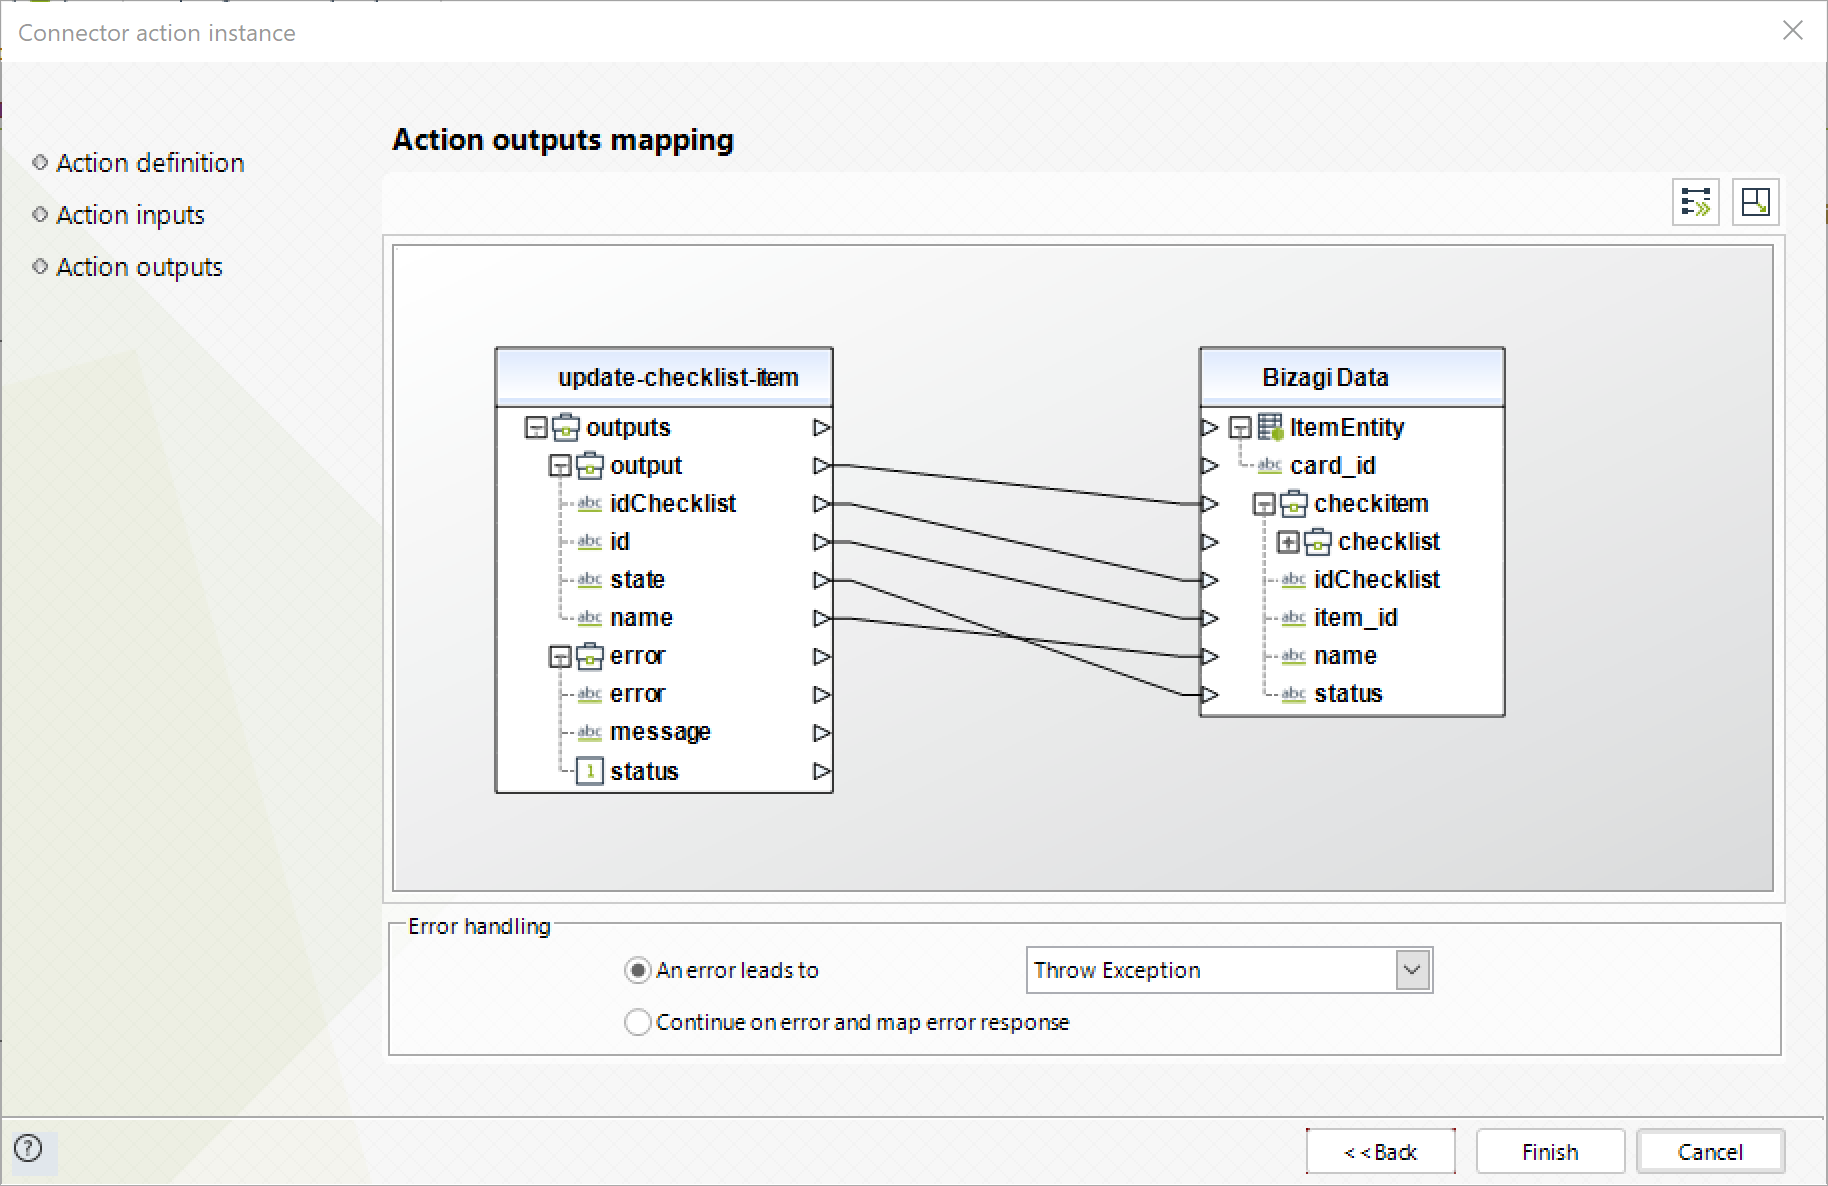Expand the checklist node
Viewport: 1828px width, 1186px height.
1288,542
